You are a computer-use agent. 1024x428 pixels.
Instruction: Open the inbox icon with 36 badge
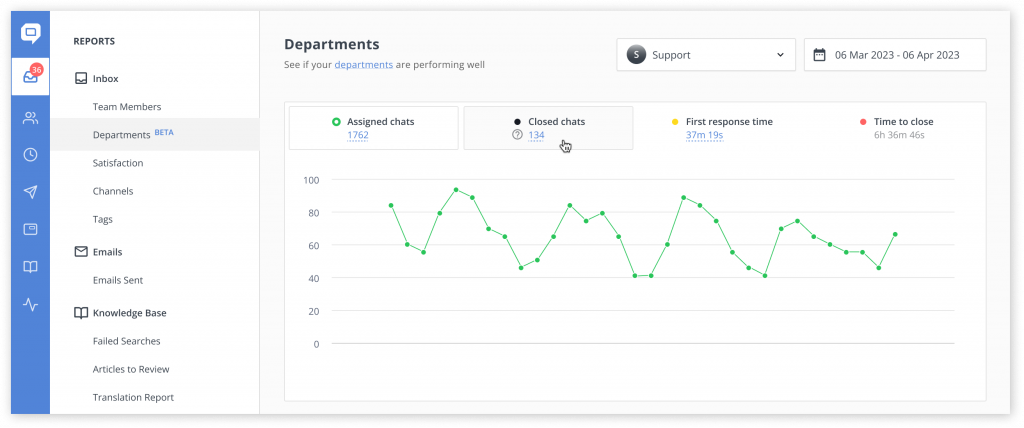point(31,76)
